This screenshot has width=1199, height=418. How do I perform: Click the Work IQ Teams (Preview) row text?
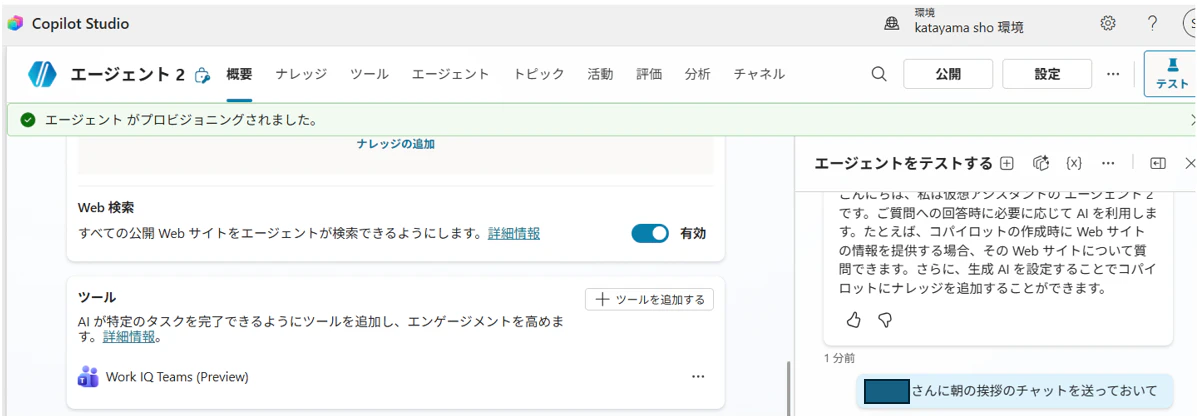point(177,377)
